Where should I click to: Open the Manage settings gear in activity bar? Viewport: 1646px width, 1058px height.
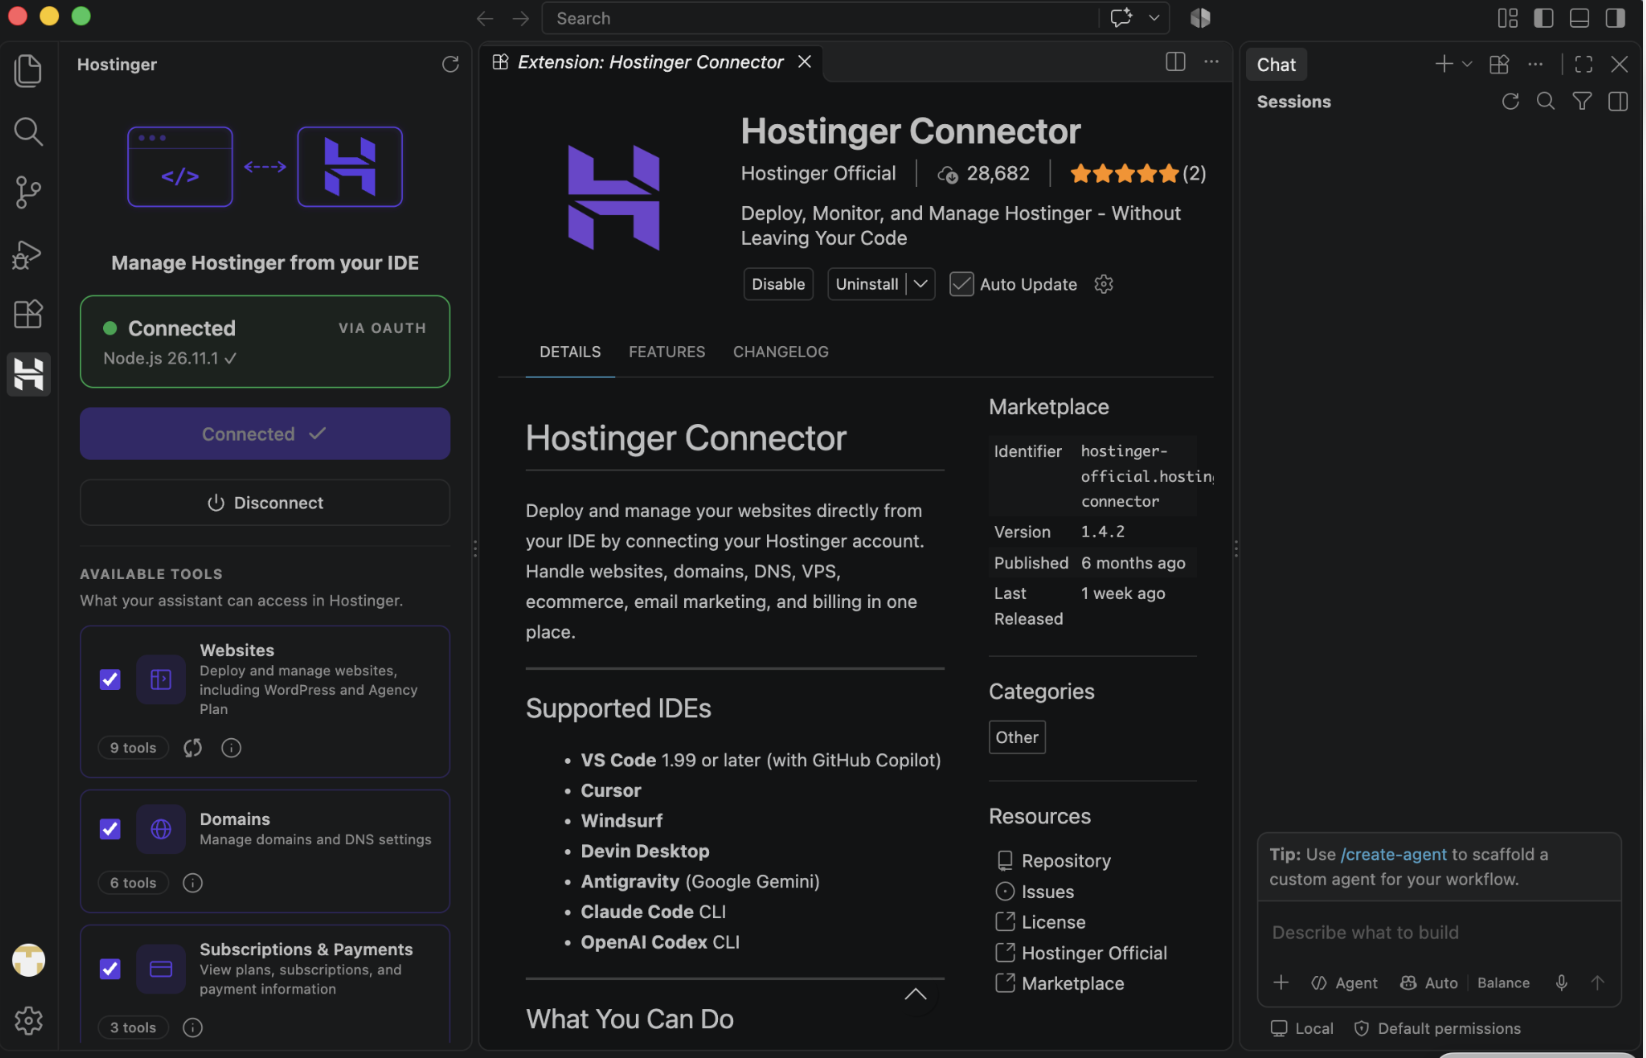tap(28, 1020)
